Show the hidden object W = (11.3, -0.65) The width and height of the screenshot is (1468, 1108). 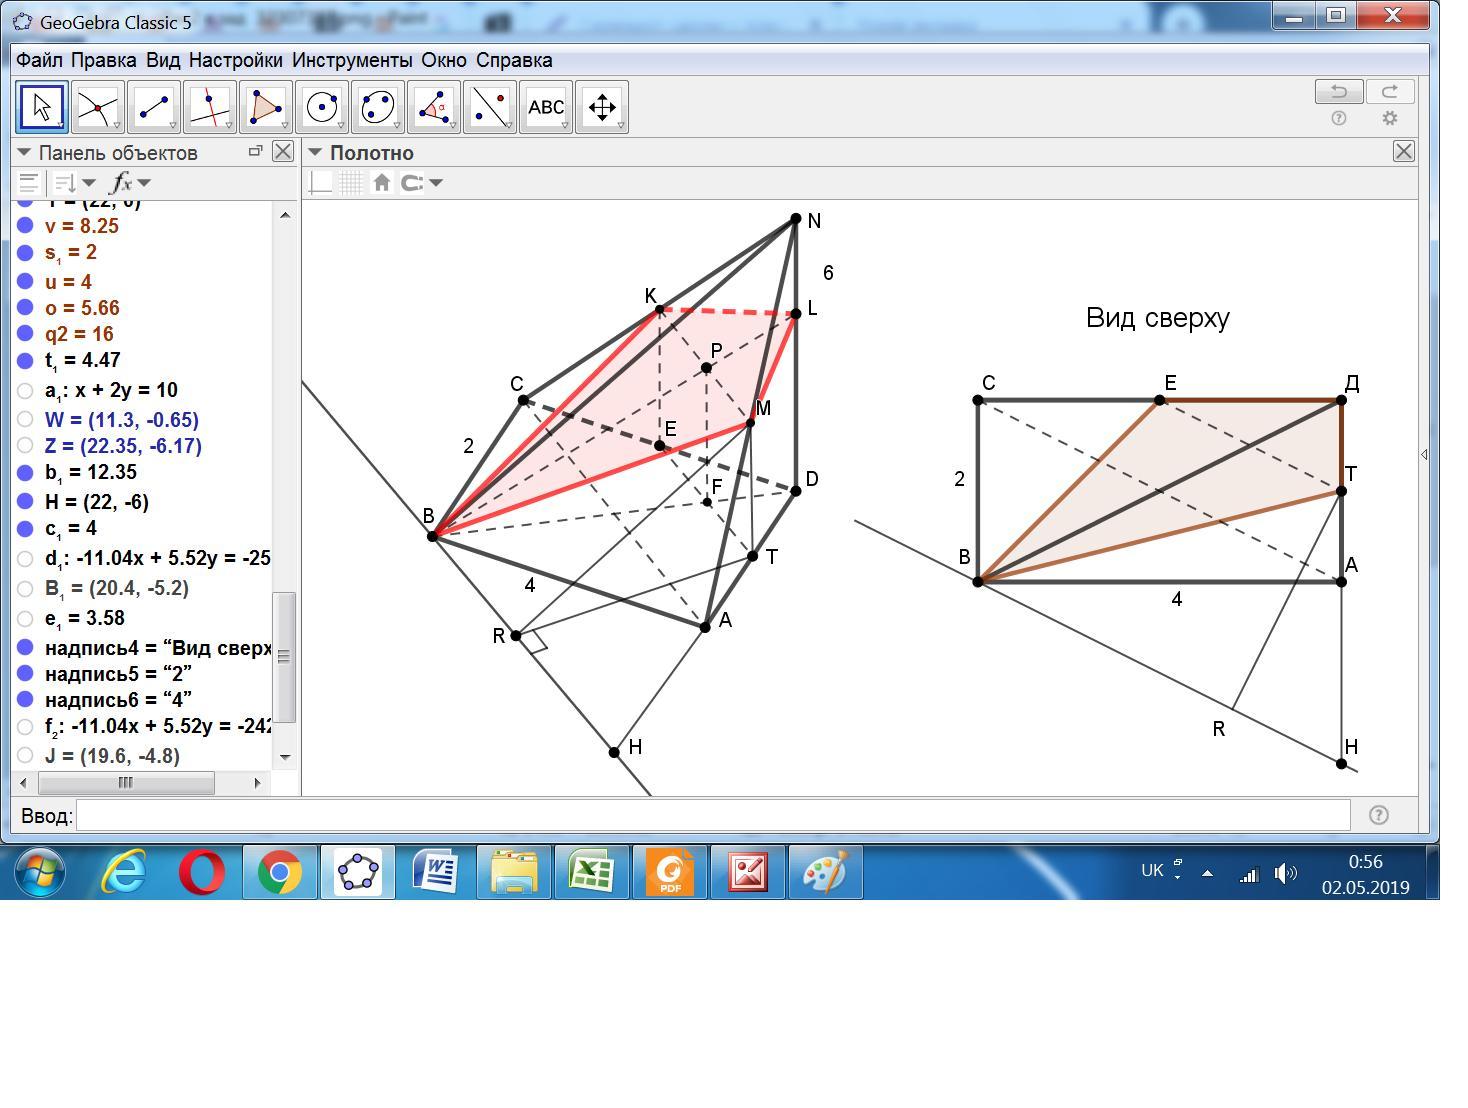(x=26, y=420)
